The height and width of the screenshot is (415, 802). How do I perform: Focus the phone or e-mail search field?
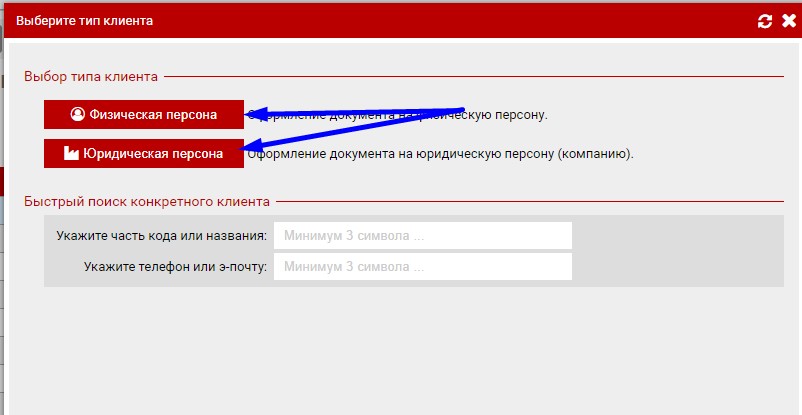(x=422, y=267)
